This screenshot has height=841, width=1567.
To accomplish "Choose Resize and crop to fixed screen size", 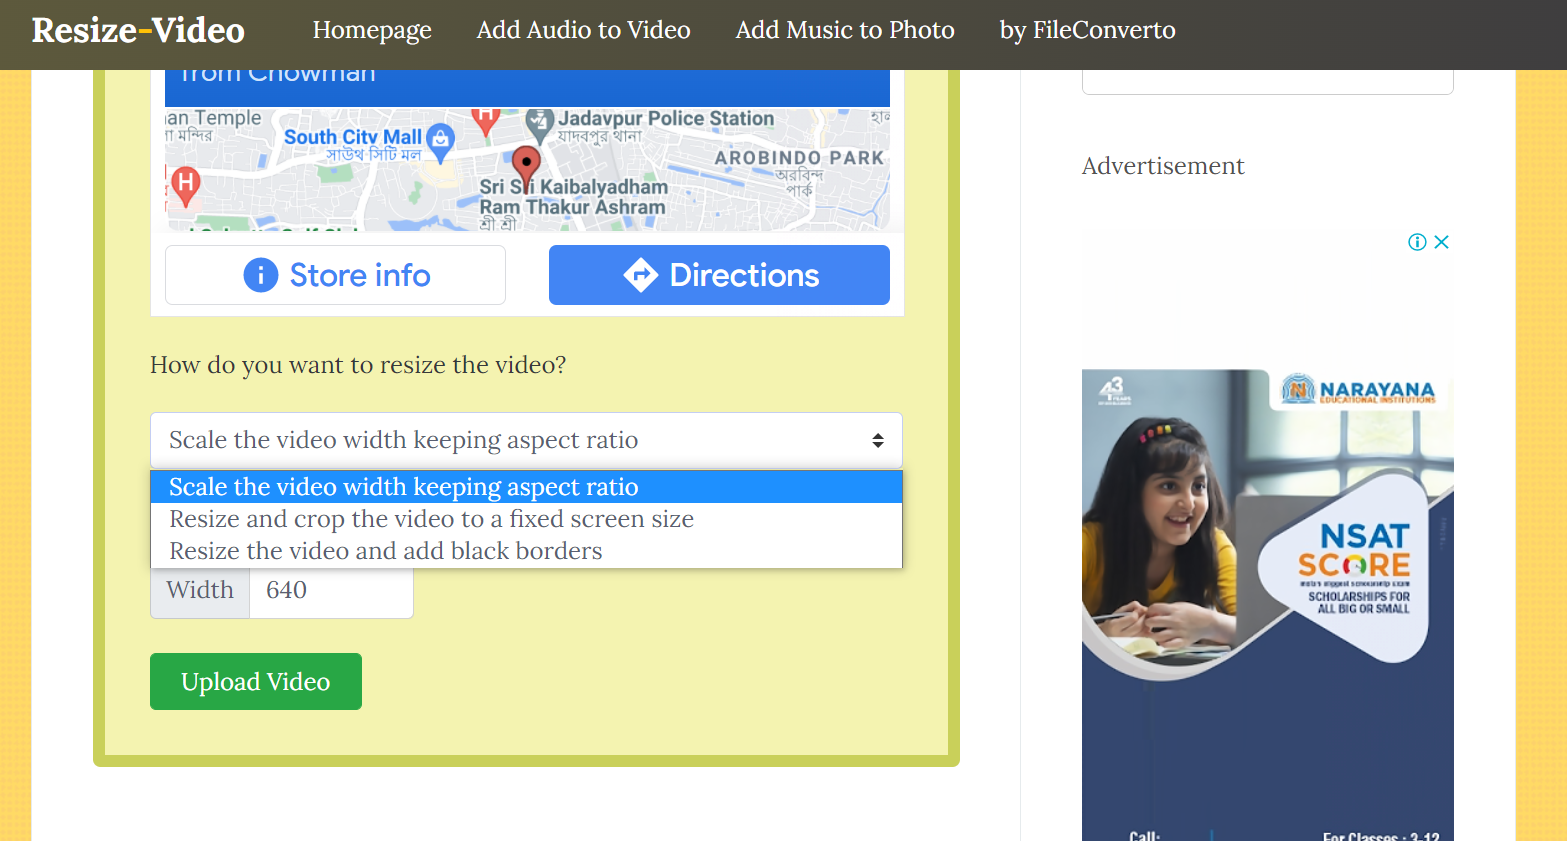I will pyautogui.click(x=526, y=519).
